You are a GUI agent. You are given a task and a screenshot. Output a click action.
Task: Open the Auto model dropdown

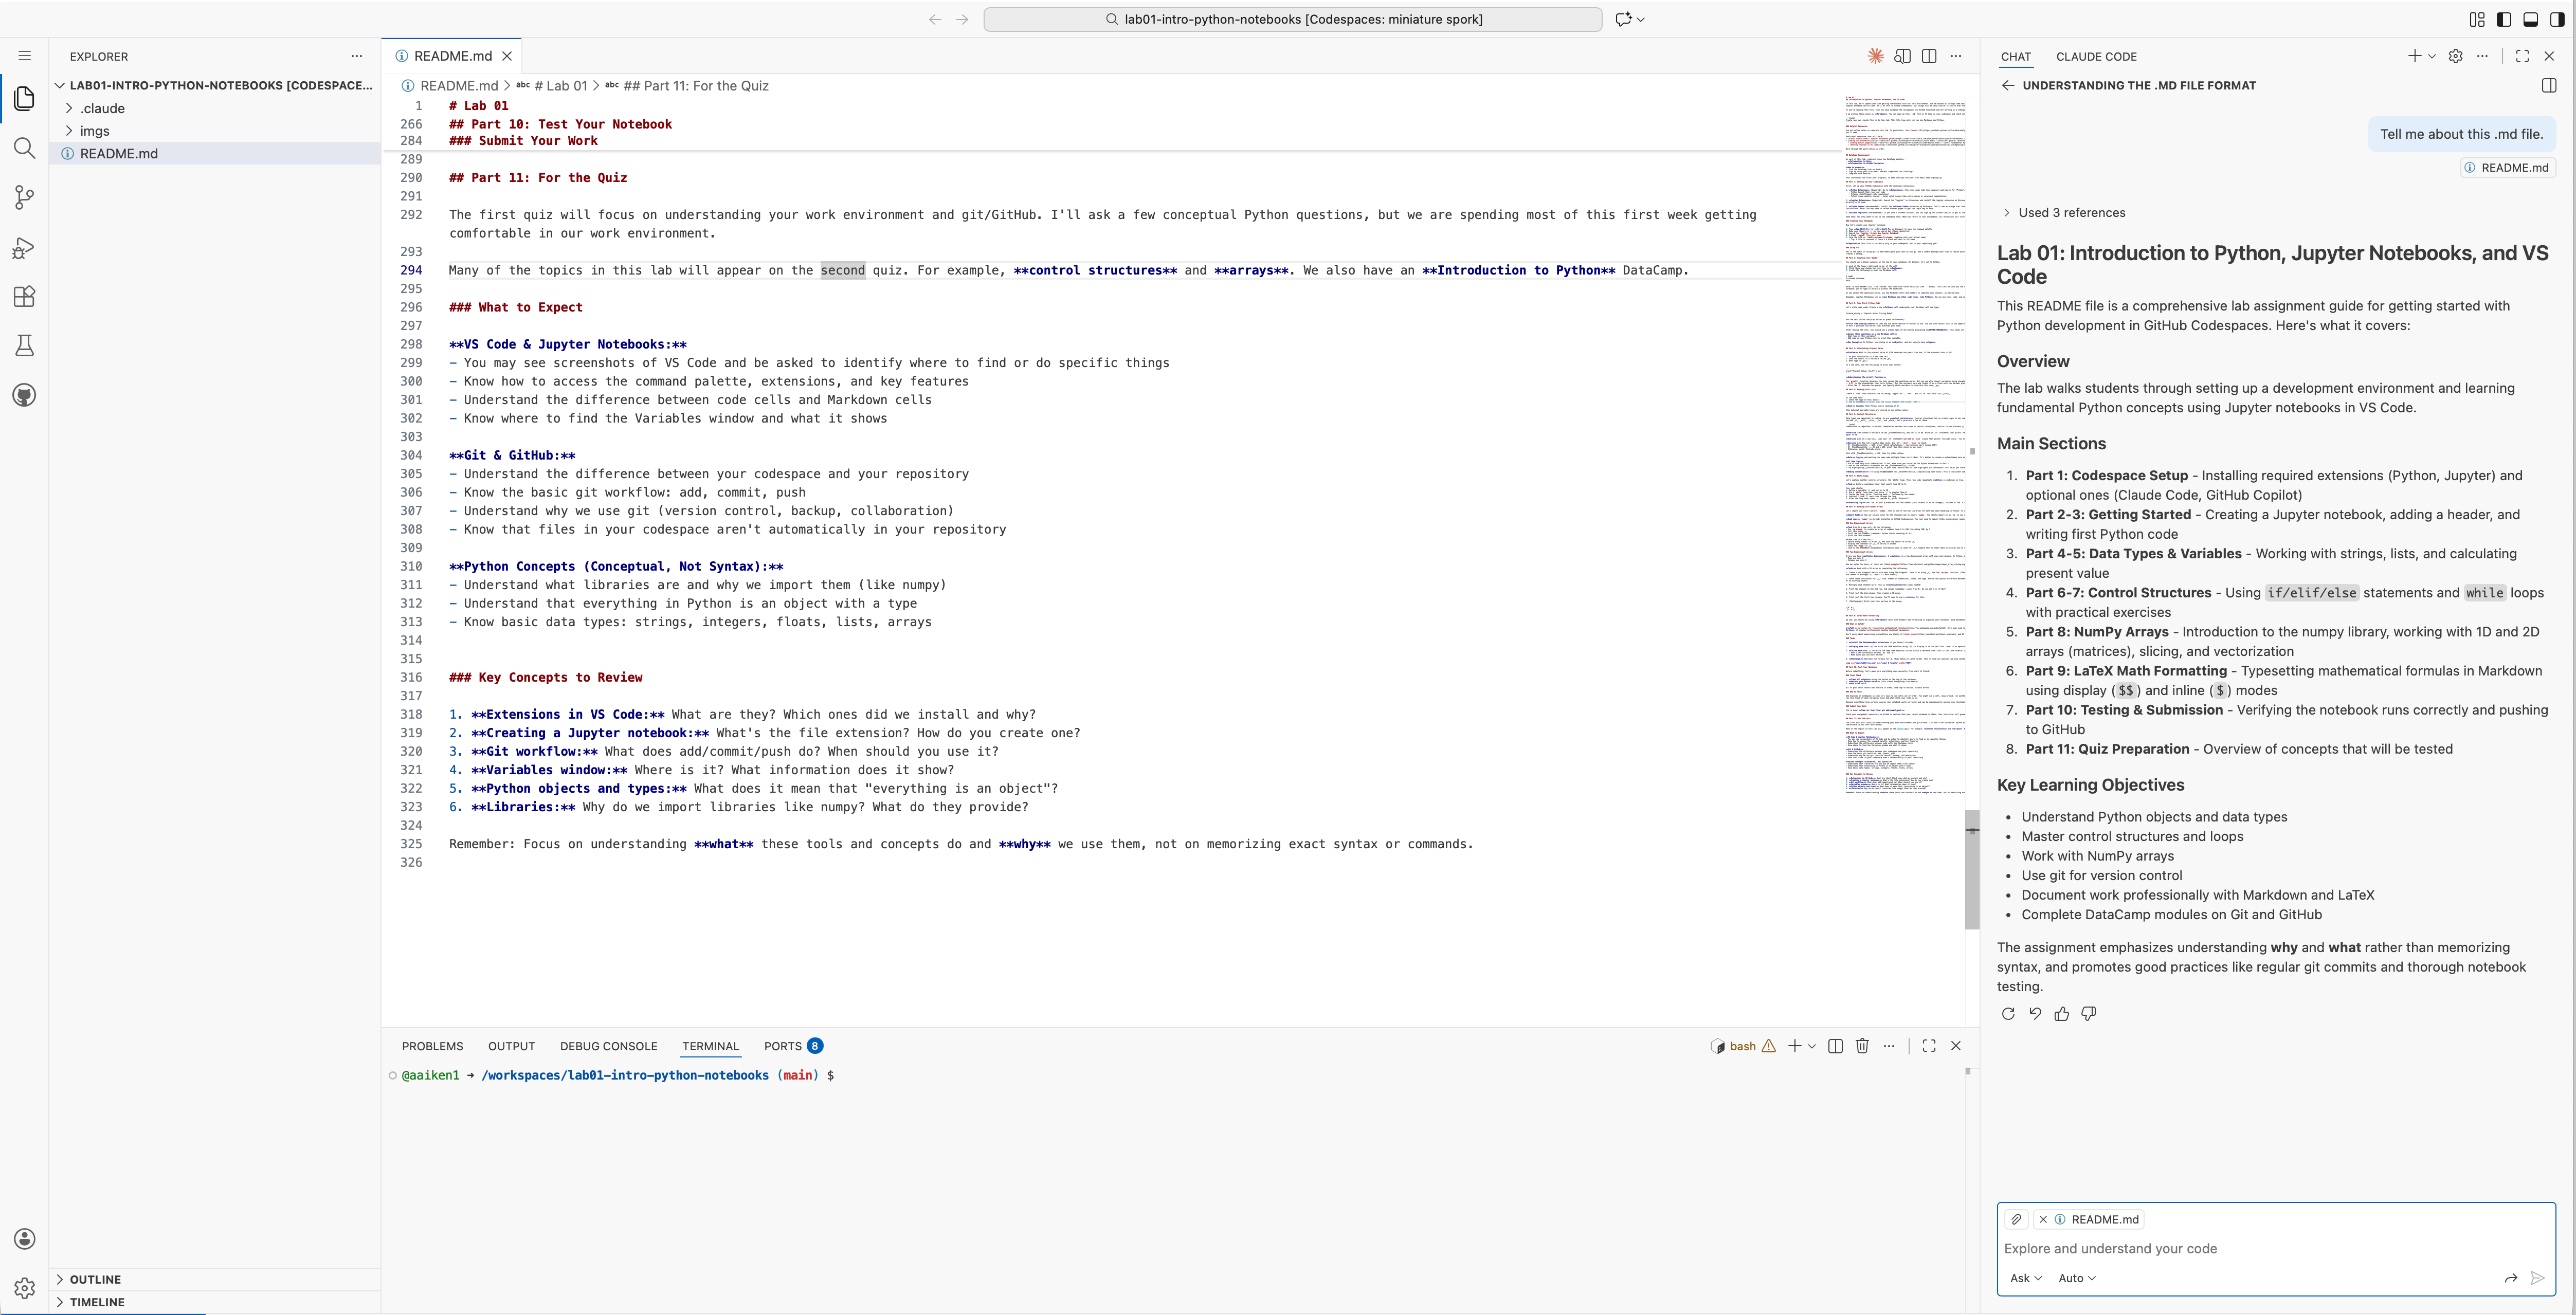[2076, 1278]
